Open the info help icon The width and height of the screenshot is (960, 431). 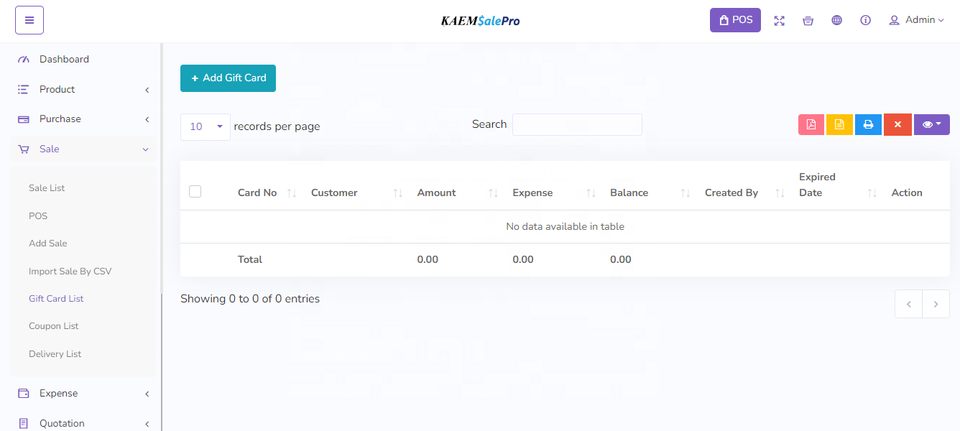(865, 20)
